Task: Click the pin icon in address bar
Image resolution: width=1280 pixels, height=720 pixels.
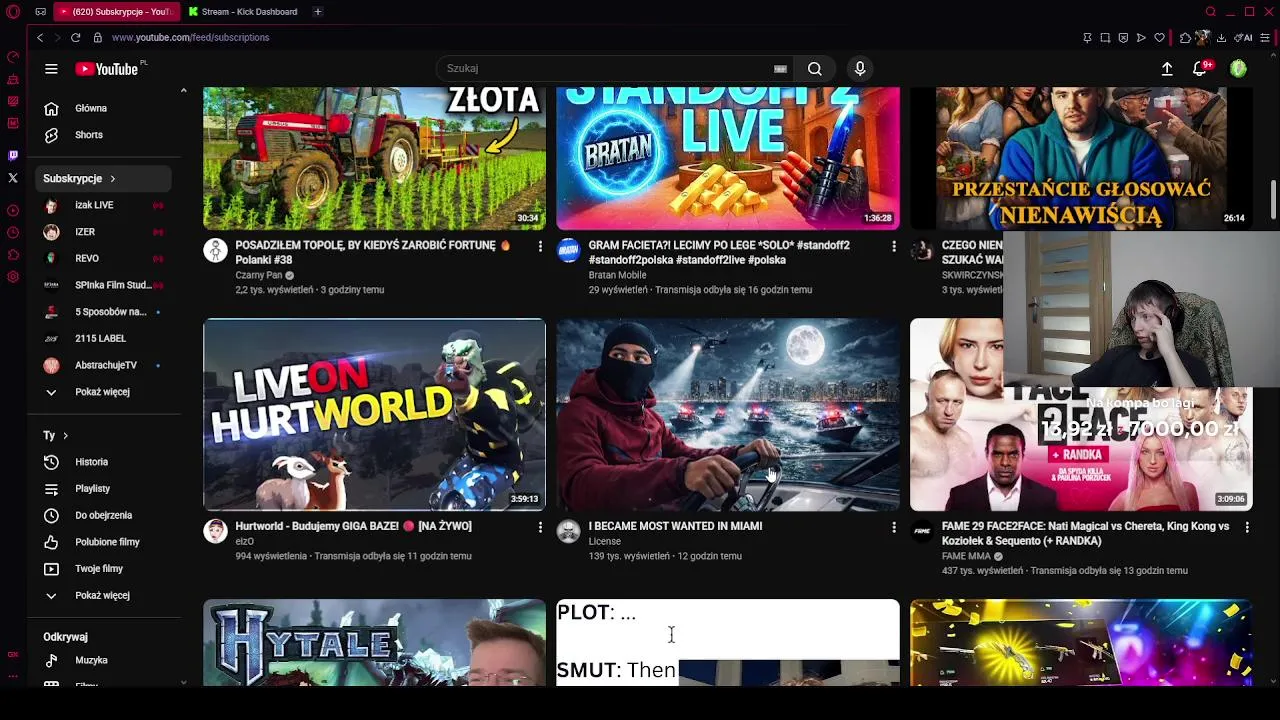Action: pos(1087,37)
